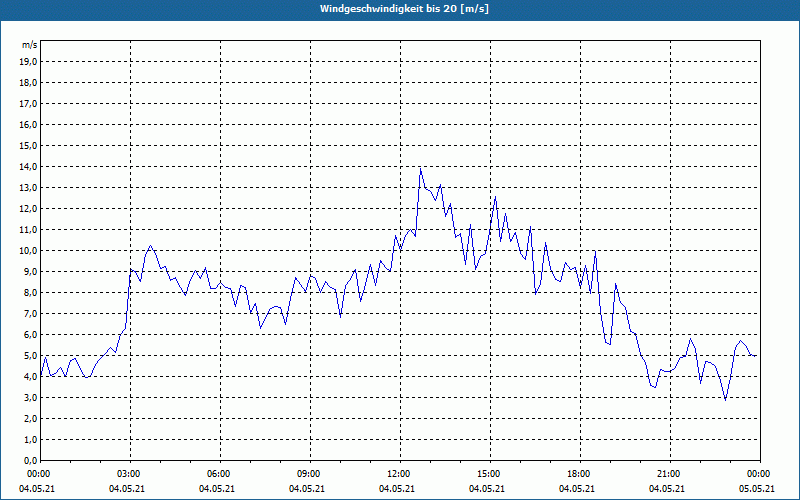Viewport: 800px width, 500px height.
Task: Click the "7,0" y-axis label
Action: click(31, 313)
